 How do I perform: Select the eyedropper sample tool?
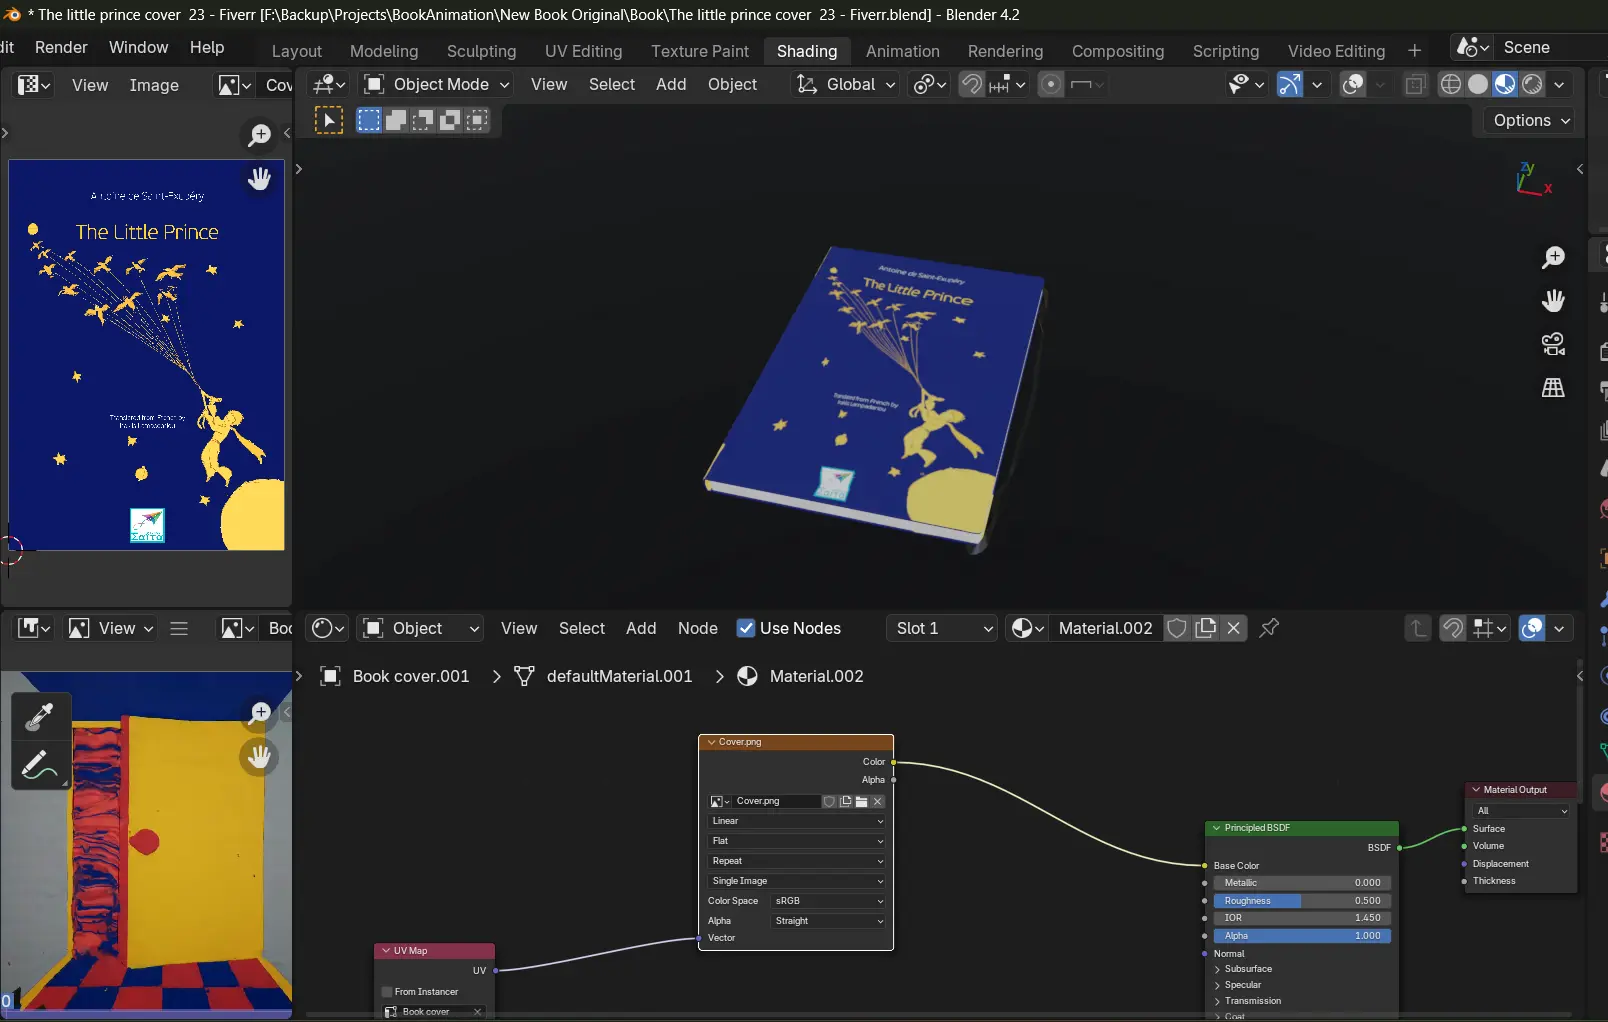click(40, 716)
